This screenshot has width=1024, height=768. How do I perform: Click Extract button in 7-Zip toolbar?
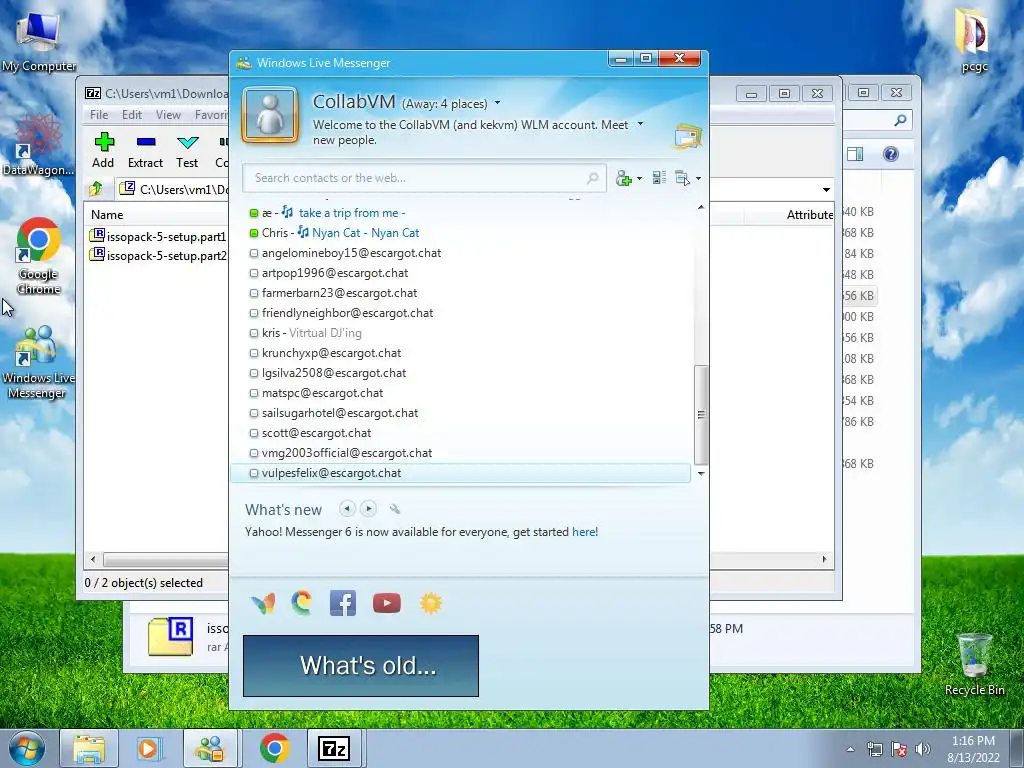[x=145, y=151]
